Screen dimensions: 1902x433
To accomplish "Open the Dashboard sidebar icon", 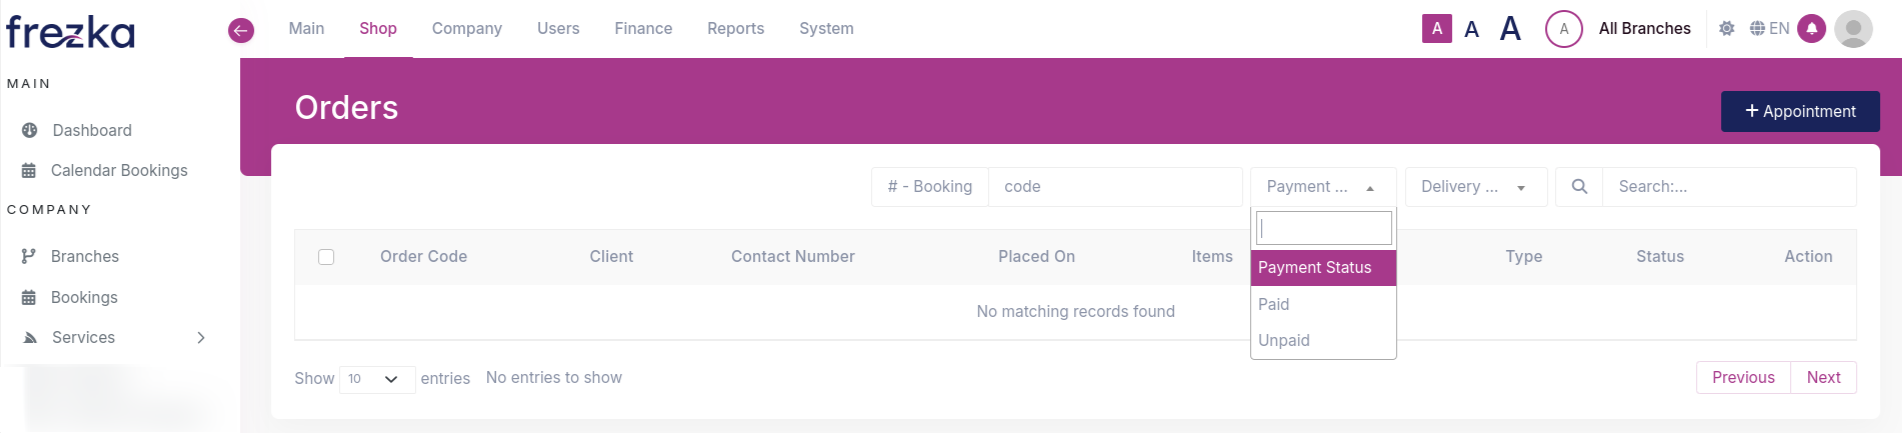I will pos(30,130).
